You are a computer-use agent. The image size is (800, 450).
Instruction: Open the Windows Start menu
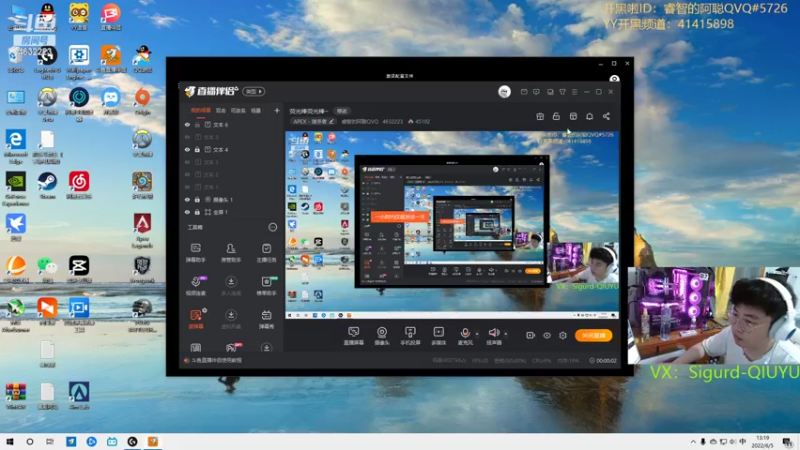click(10, 441)
